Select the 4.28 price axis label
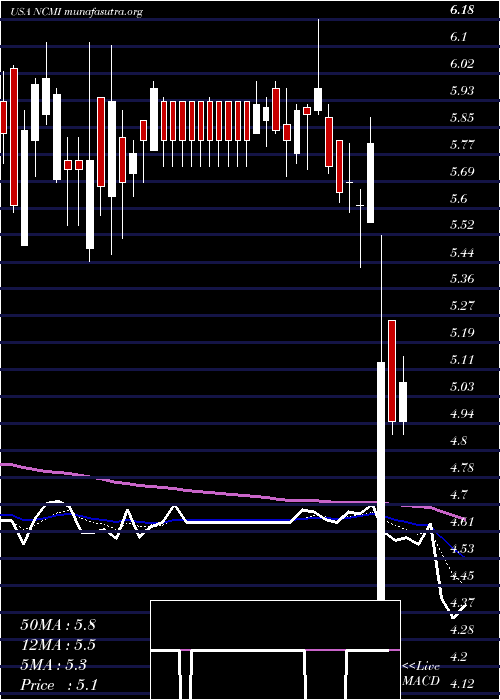This screenshot has width=500, height=700. tap(462, 629)
